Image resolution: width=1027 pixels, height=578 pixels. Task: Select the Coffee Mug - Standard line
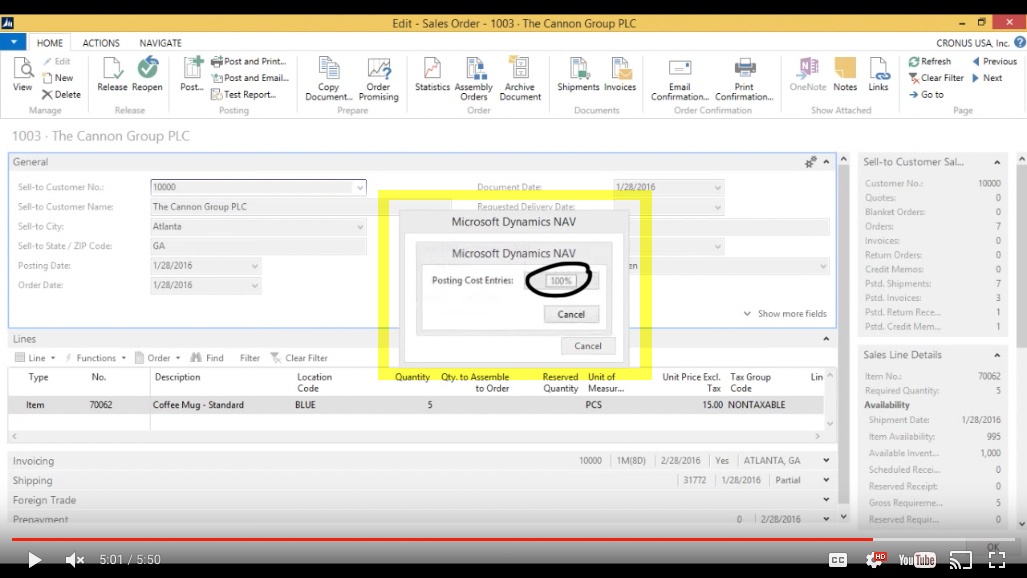(x=415, y=405)
